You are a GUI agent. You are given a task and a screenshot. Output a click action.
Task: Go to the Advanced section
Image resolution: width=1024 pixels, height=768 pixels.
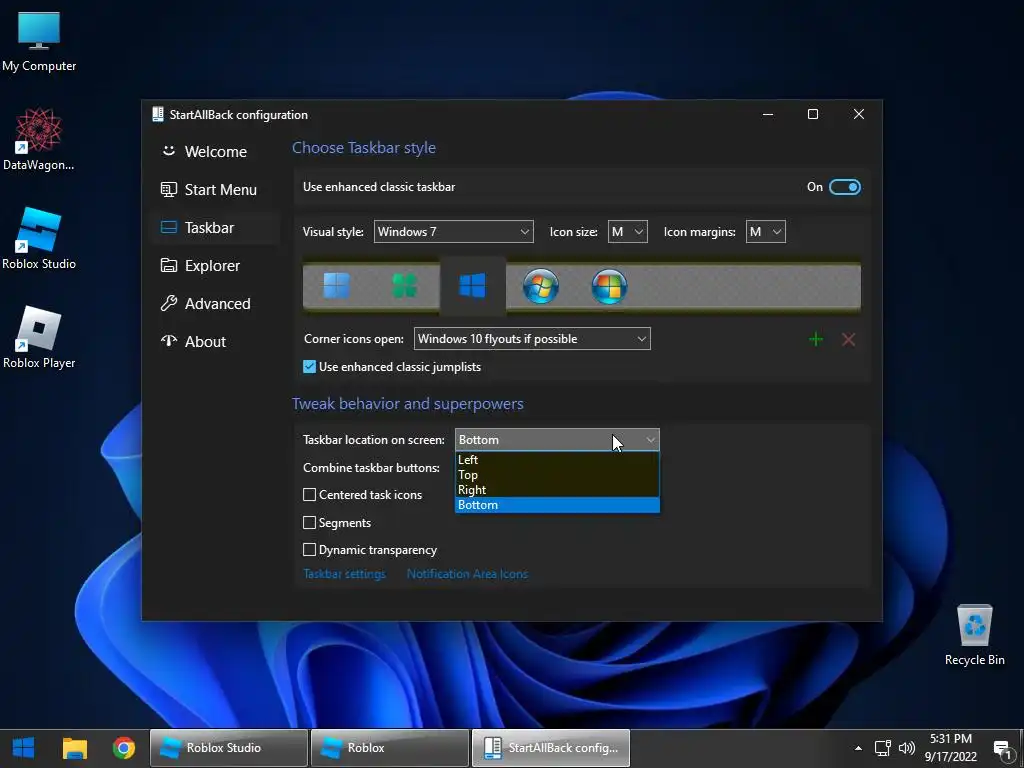pos(215,304)
